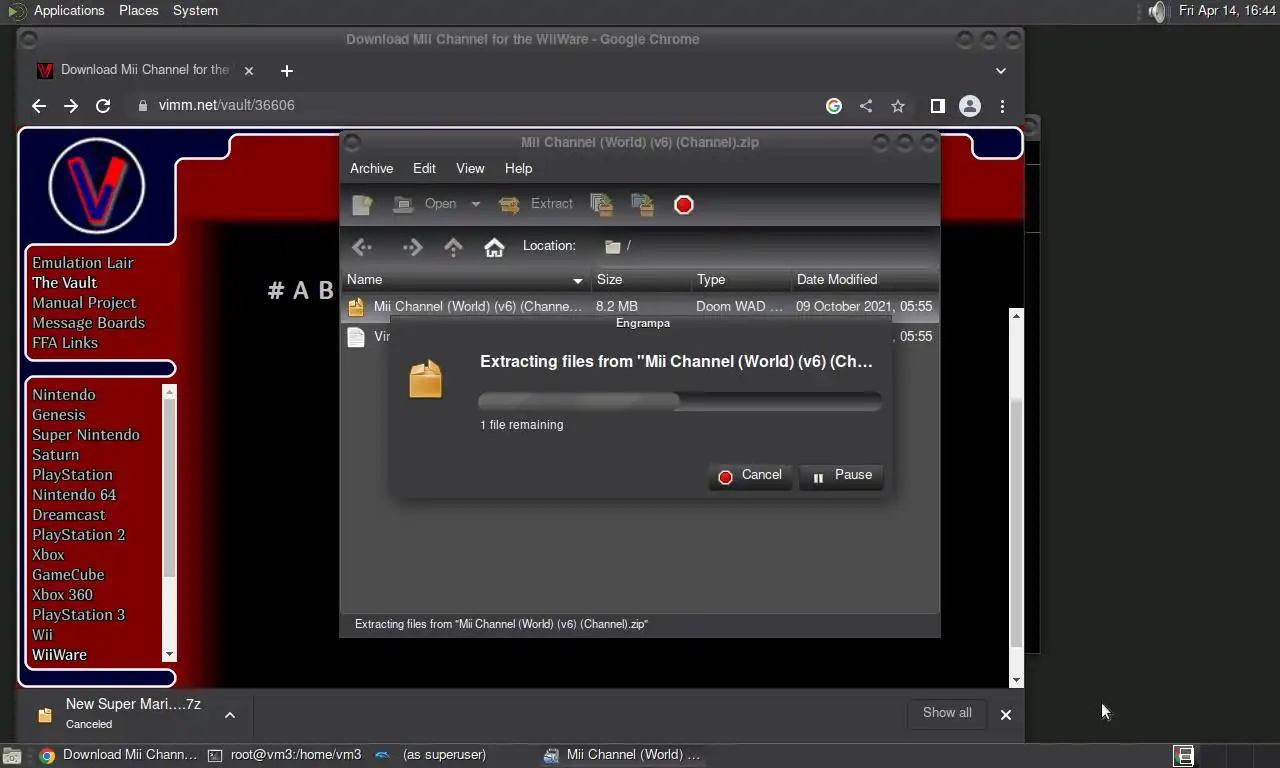Expand New Super Mari...7z download options

[229, 715]
